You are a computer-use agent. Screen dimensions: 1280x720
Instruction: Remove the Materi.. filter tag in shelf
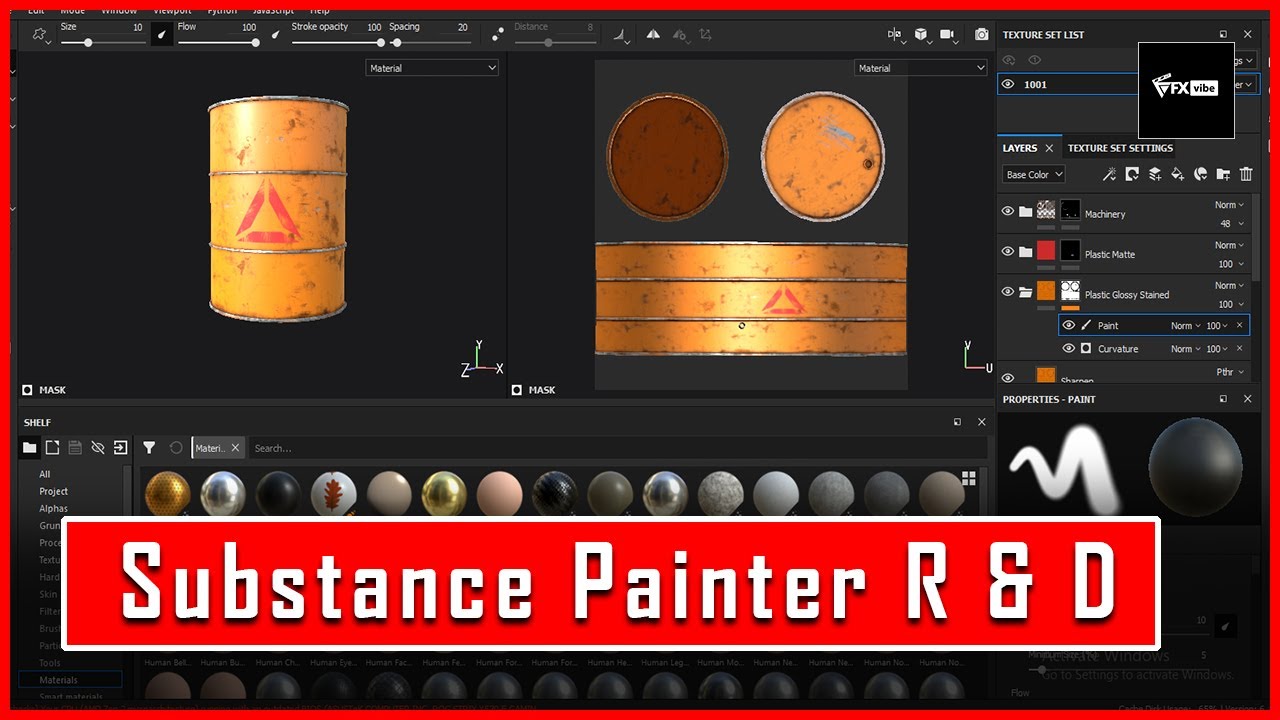click(x=235, y=448)
